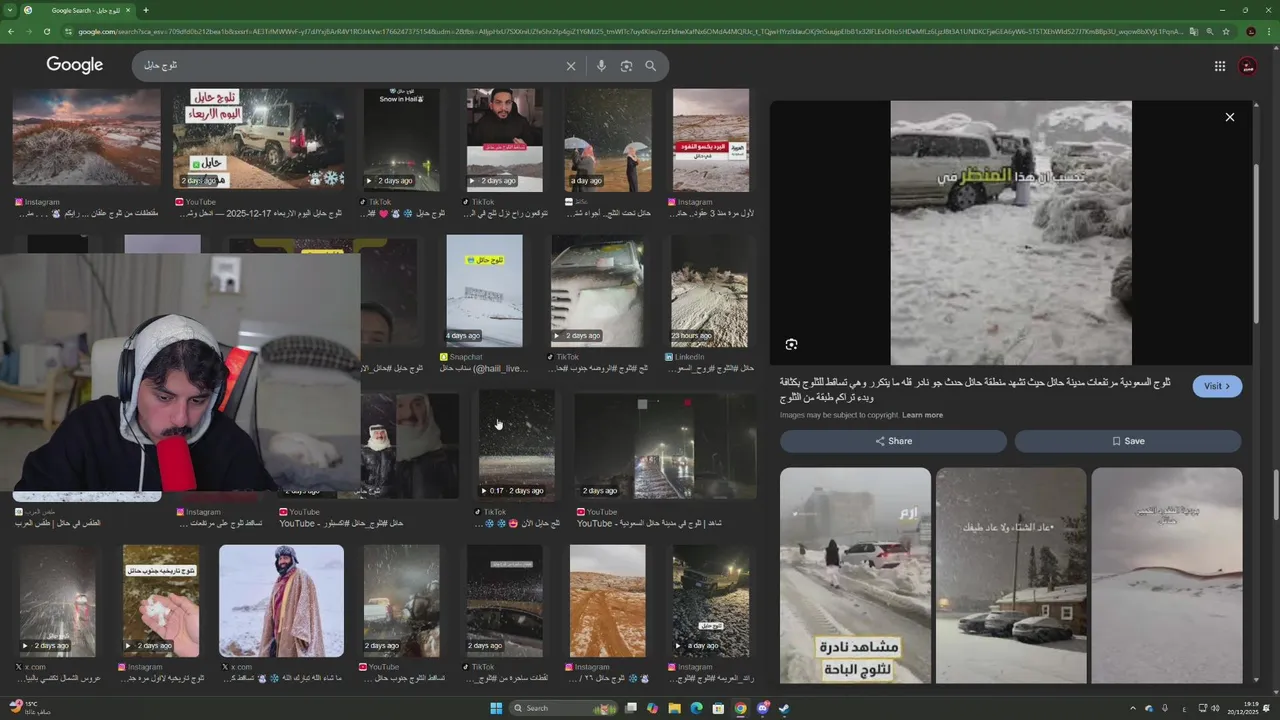1280x720 pixels.
Task: Share the previewed image
Action: [893, 441]
